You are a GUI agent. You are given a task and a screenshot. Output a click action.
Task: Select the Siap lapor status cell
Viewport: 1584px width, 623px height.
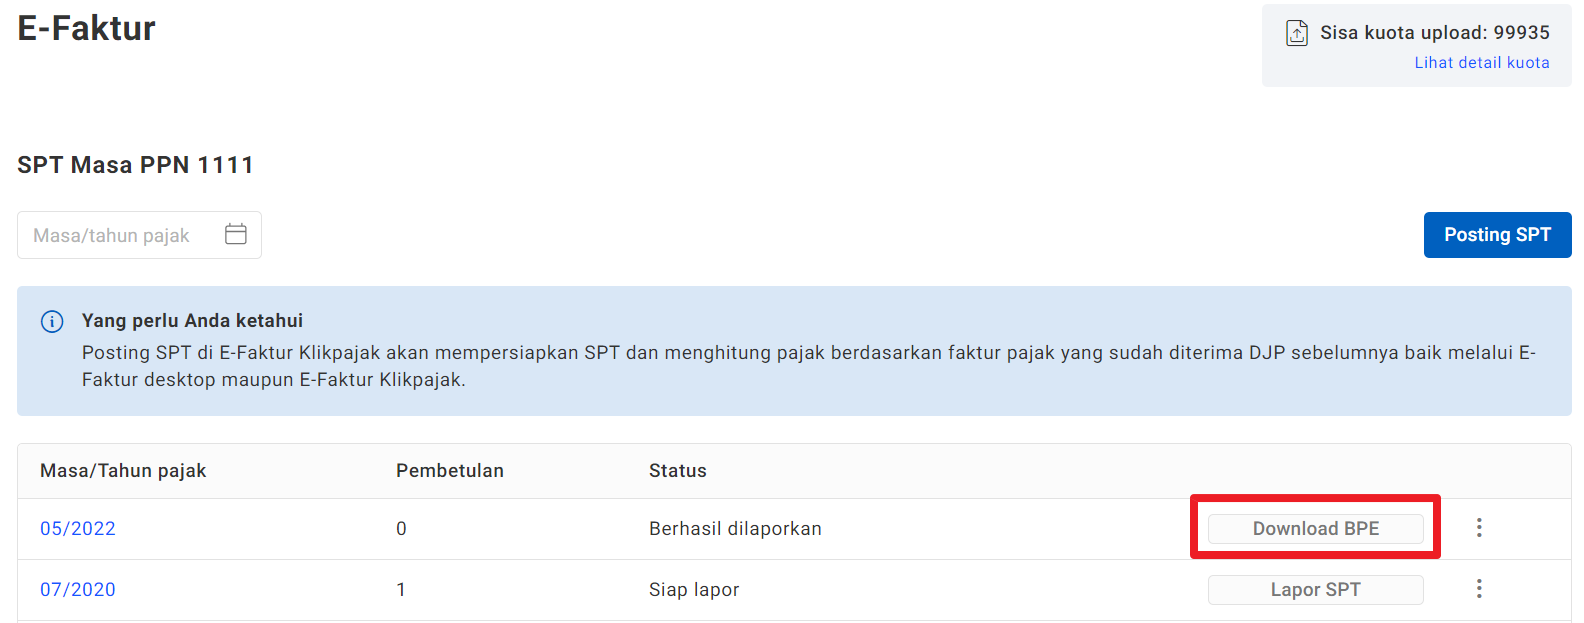pyautogui.click(x=694, y=590)
